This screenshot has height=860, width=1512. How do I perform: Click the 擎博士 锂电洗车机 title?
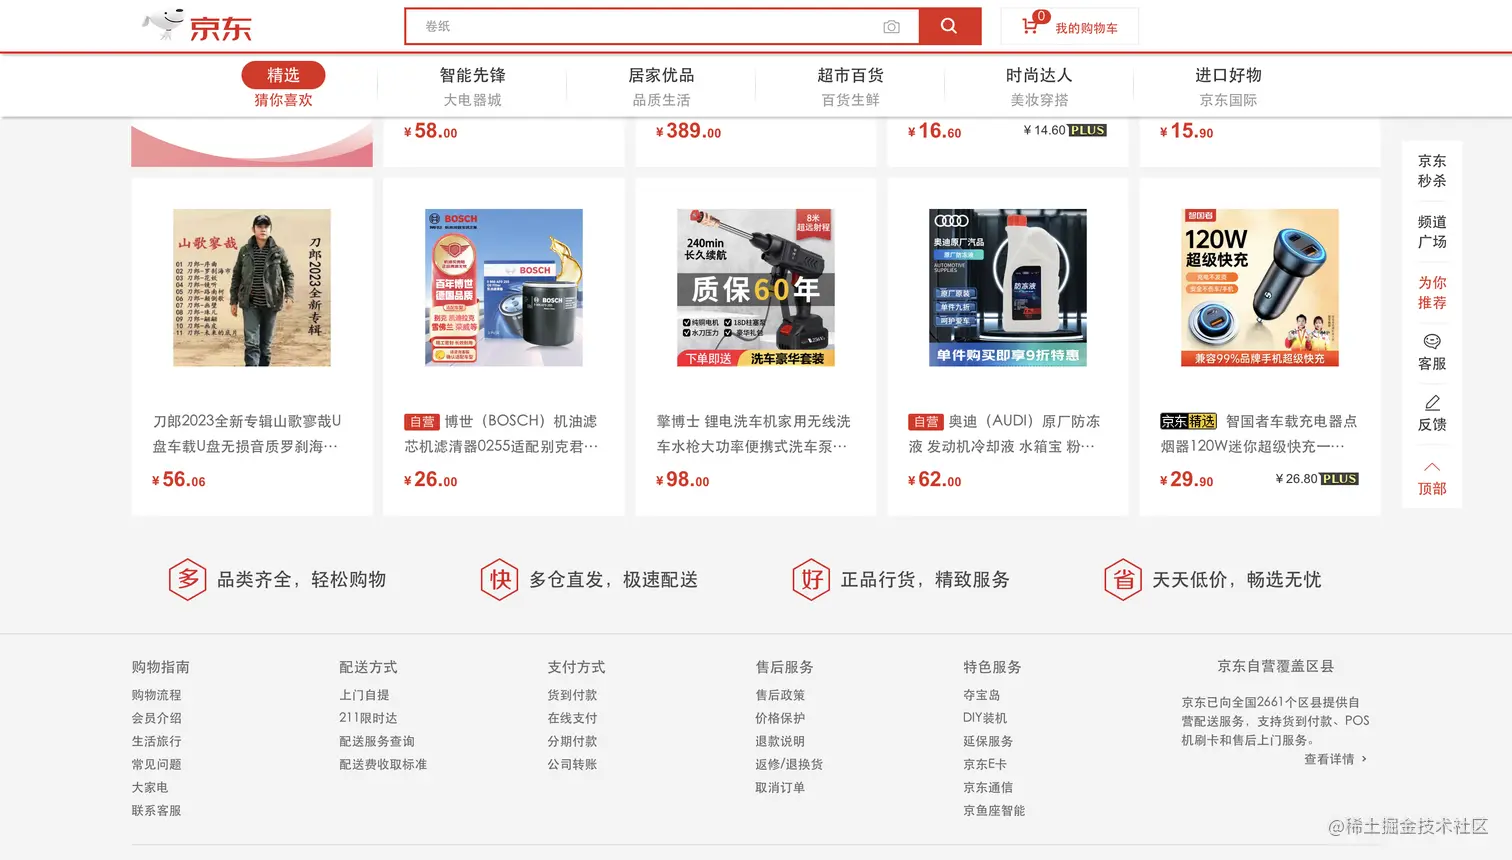pyautogui.click(x=753, y=433)
